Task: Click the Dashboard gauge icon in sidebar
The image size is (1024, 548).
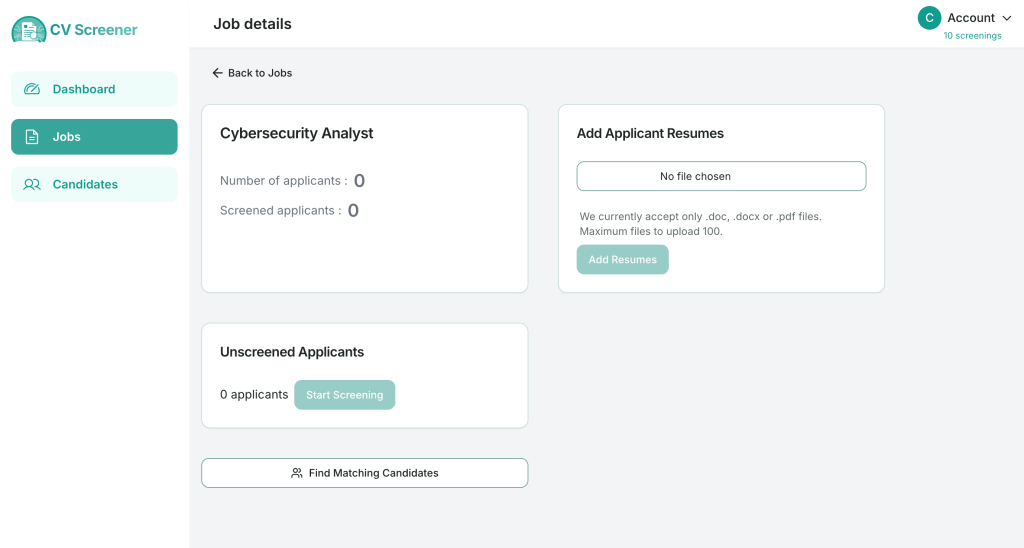Action: (32, 89)
